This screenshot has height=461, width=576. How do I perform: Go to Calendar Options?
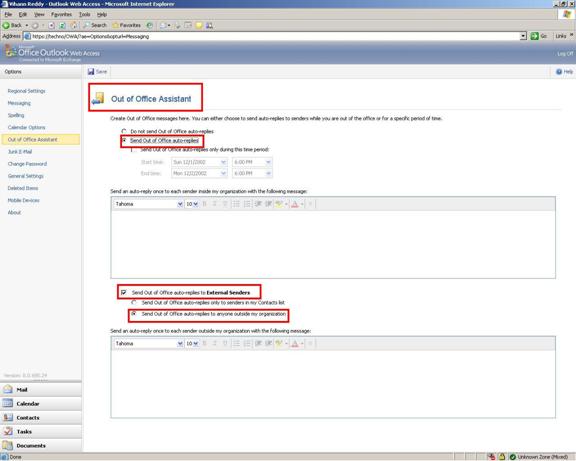coord(26,127)
